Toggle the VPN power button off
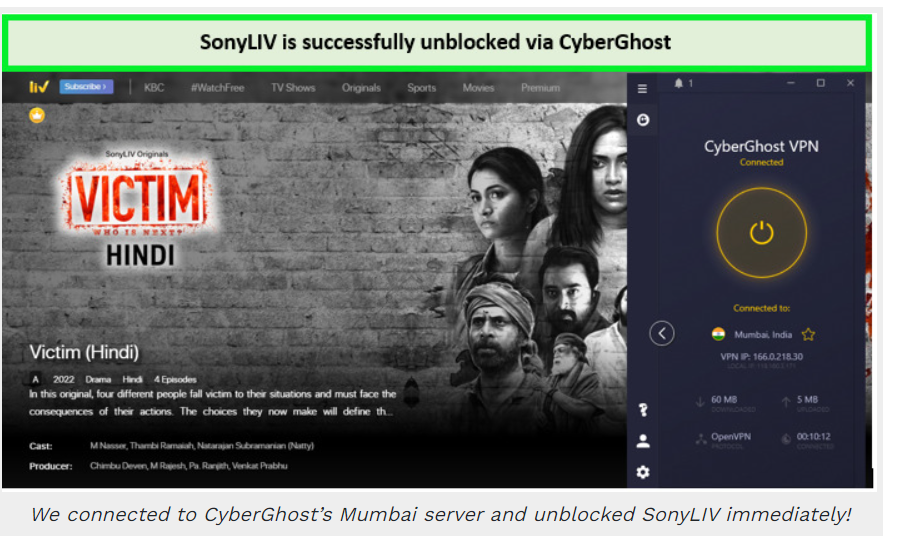This screenshot has height=544, width=907. point(761,233)
